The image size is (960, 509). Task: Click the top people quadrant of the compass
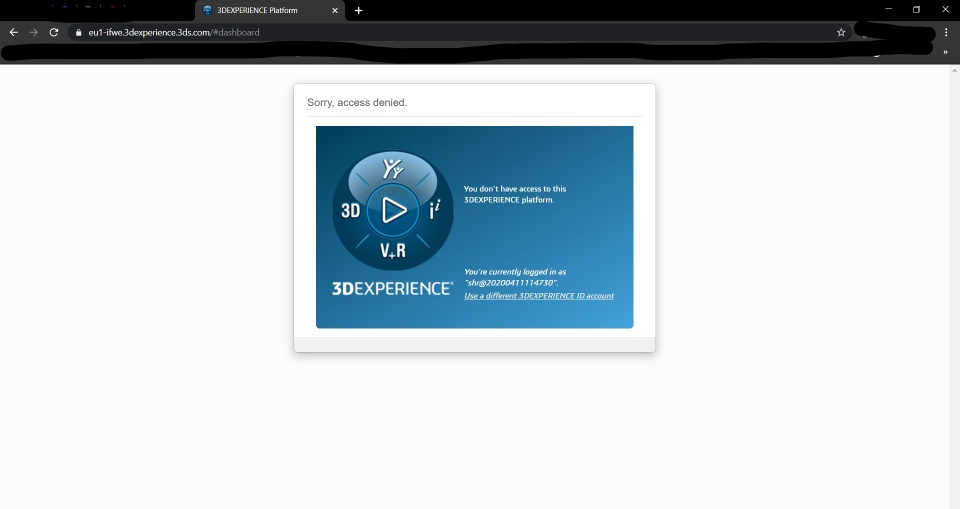coord(392,168)
